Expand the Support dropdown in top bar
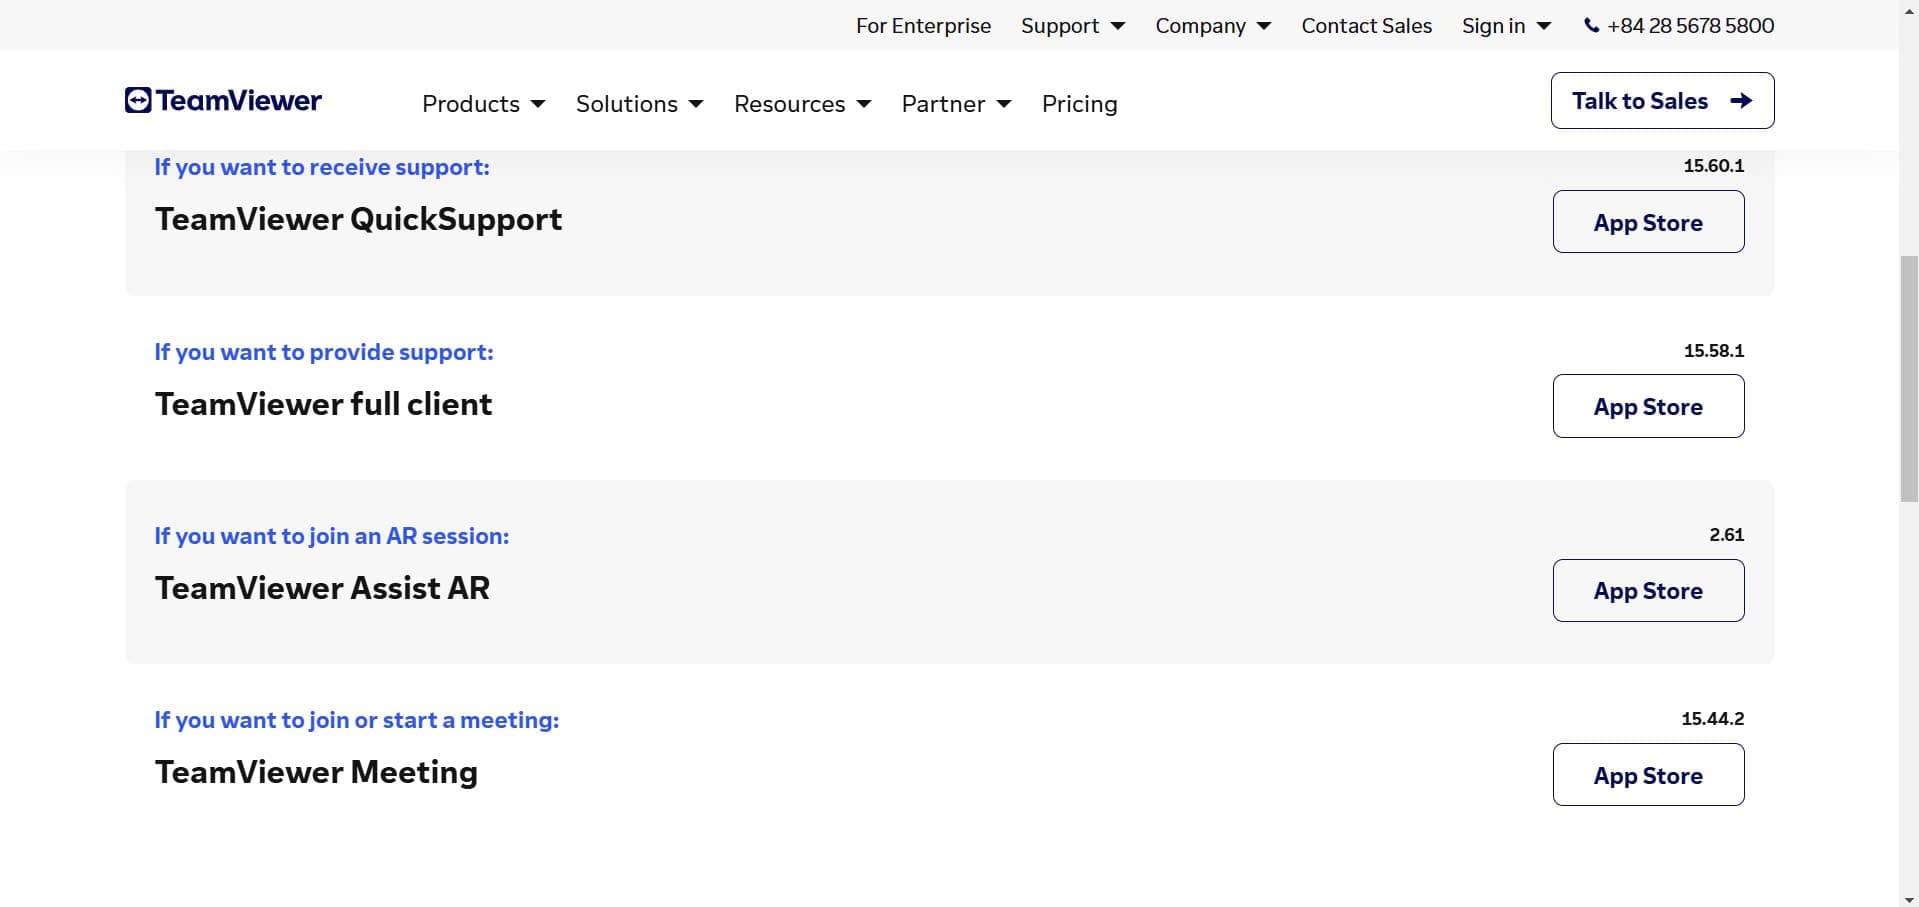The width and height of the screenshot is (1919, 907). [1073, 26]
